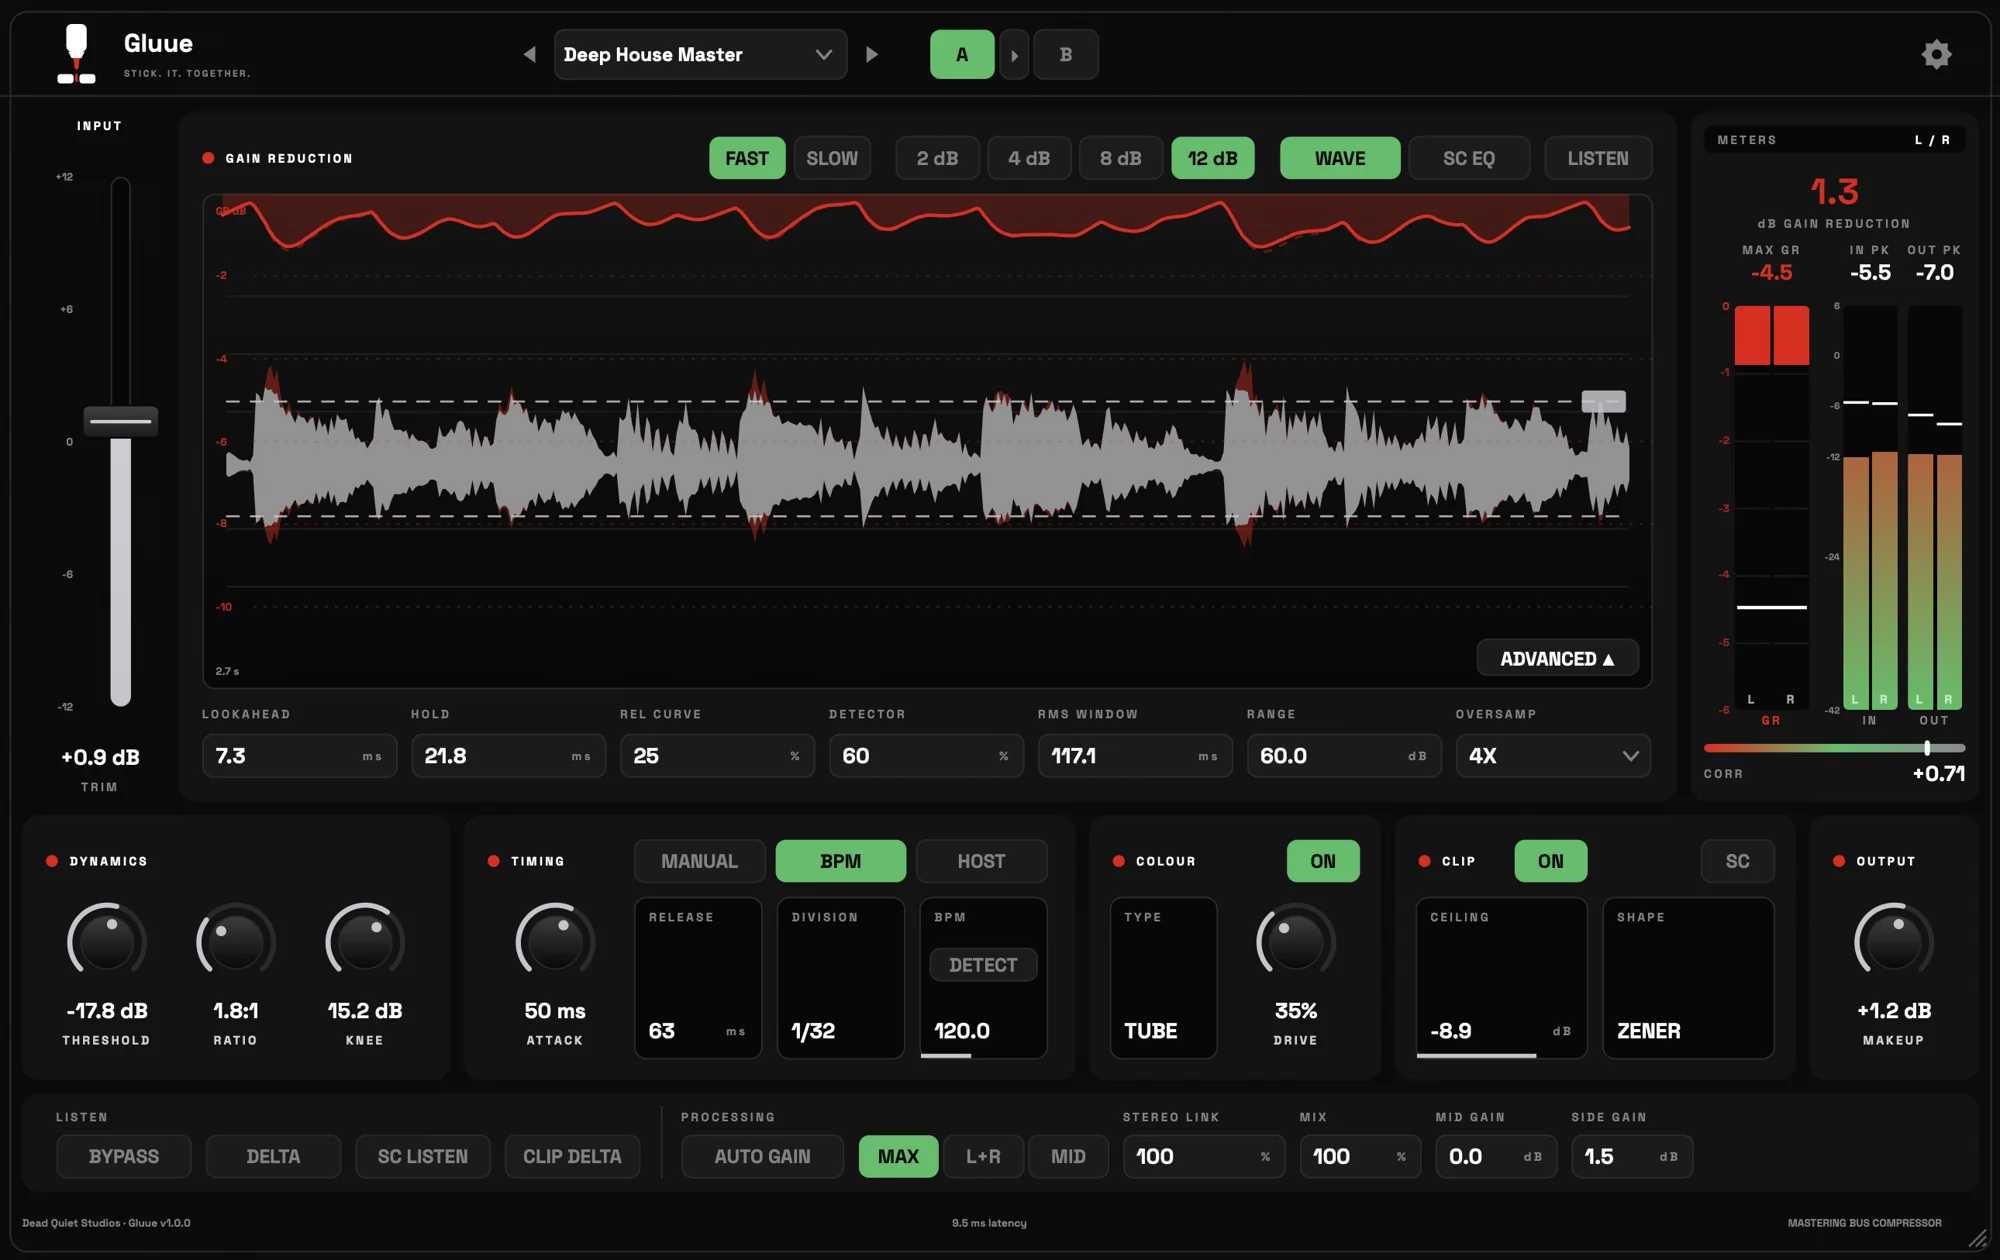Image resolution: width=2000 pixels, height=1260 pixels.
Task: Enable the Clip SC toggle
Action: point(1737,861)
